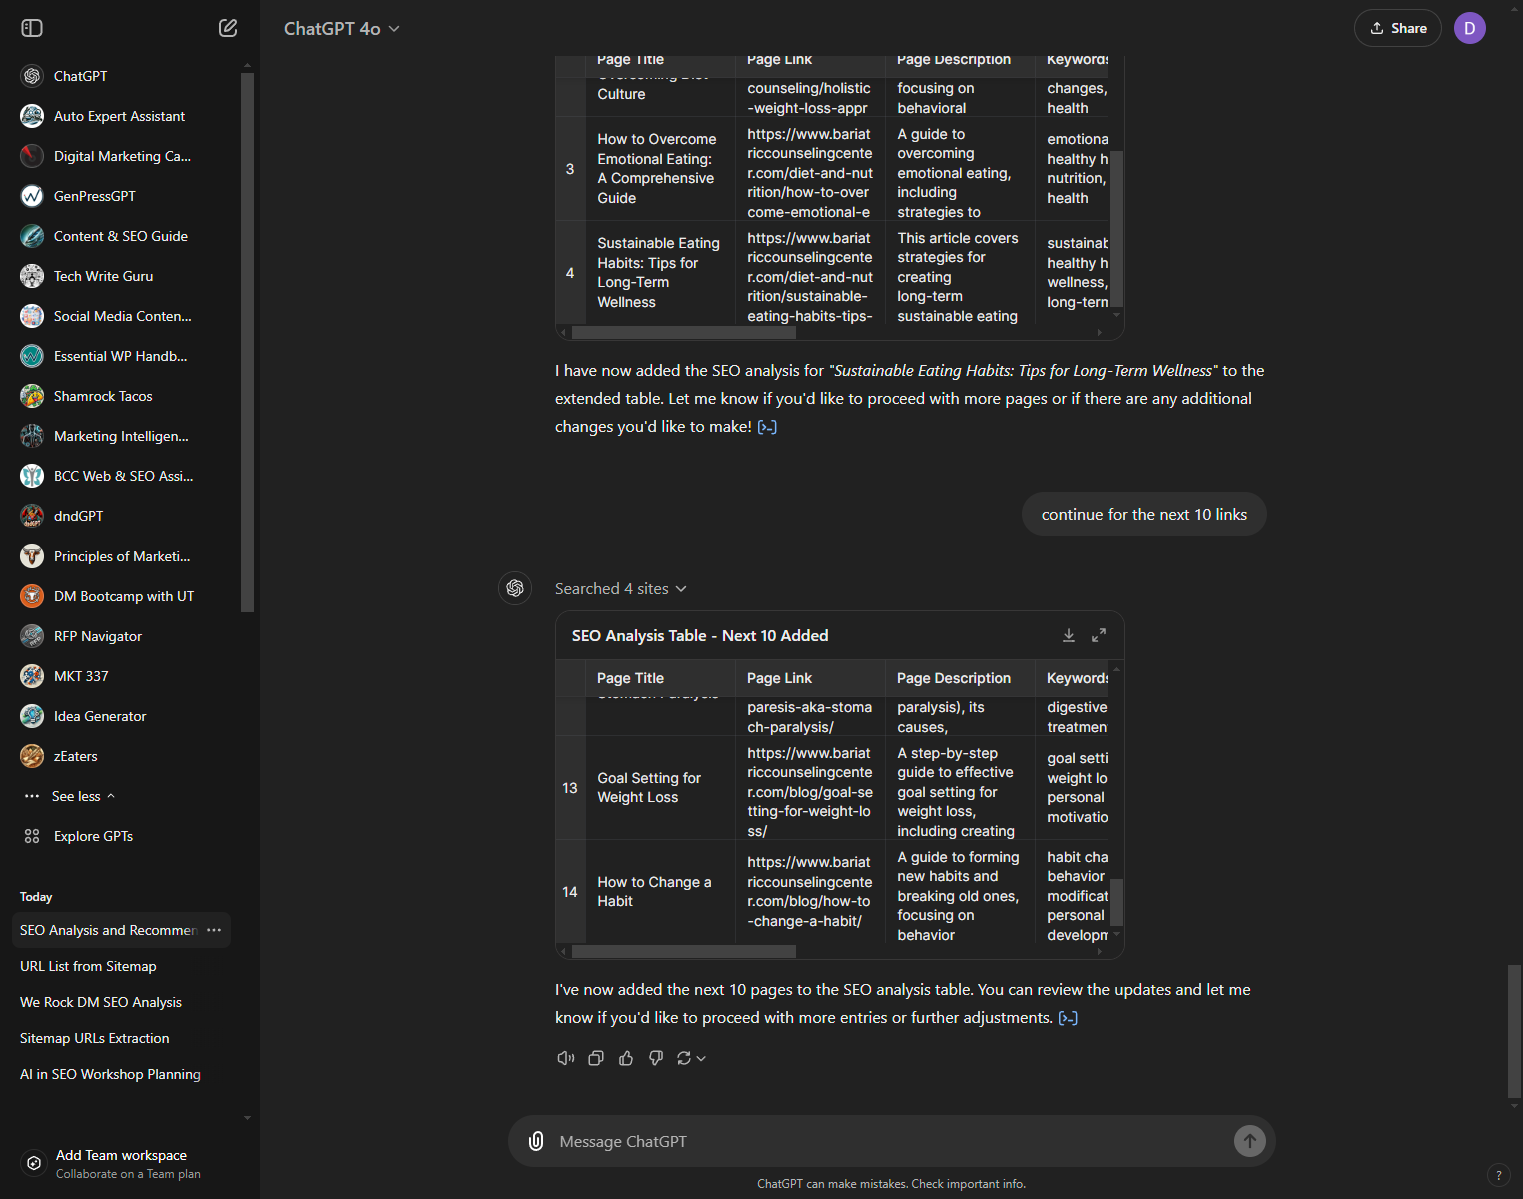Collapse the sidebar panel
Screen dimensions: 1523x1199
coord(32,28)
